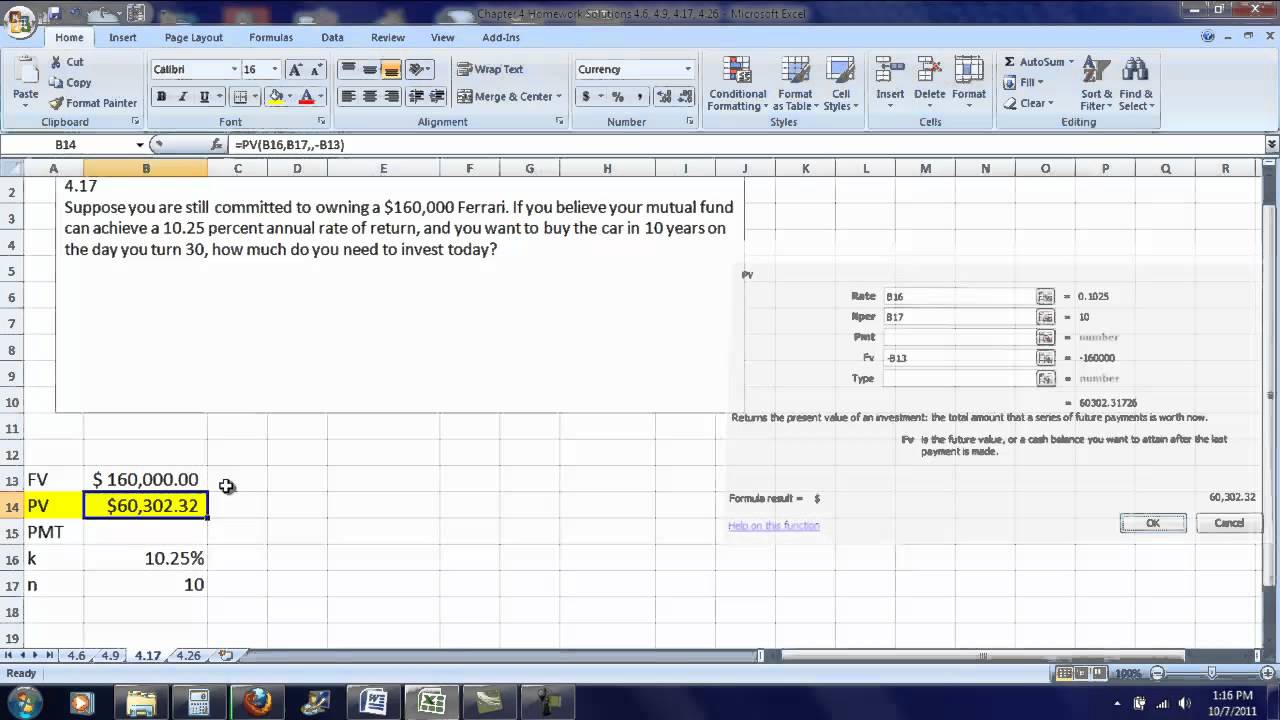1280x720 pixels.
Task: Click the Pmt argument input field
Action: 960,337
